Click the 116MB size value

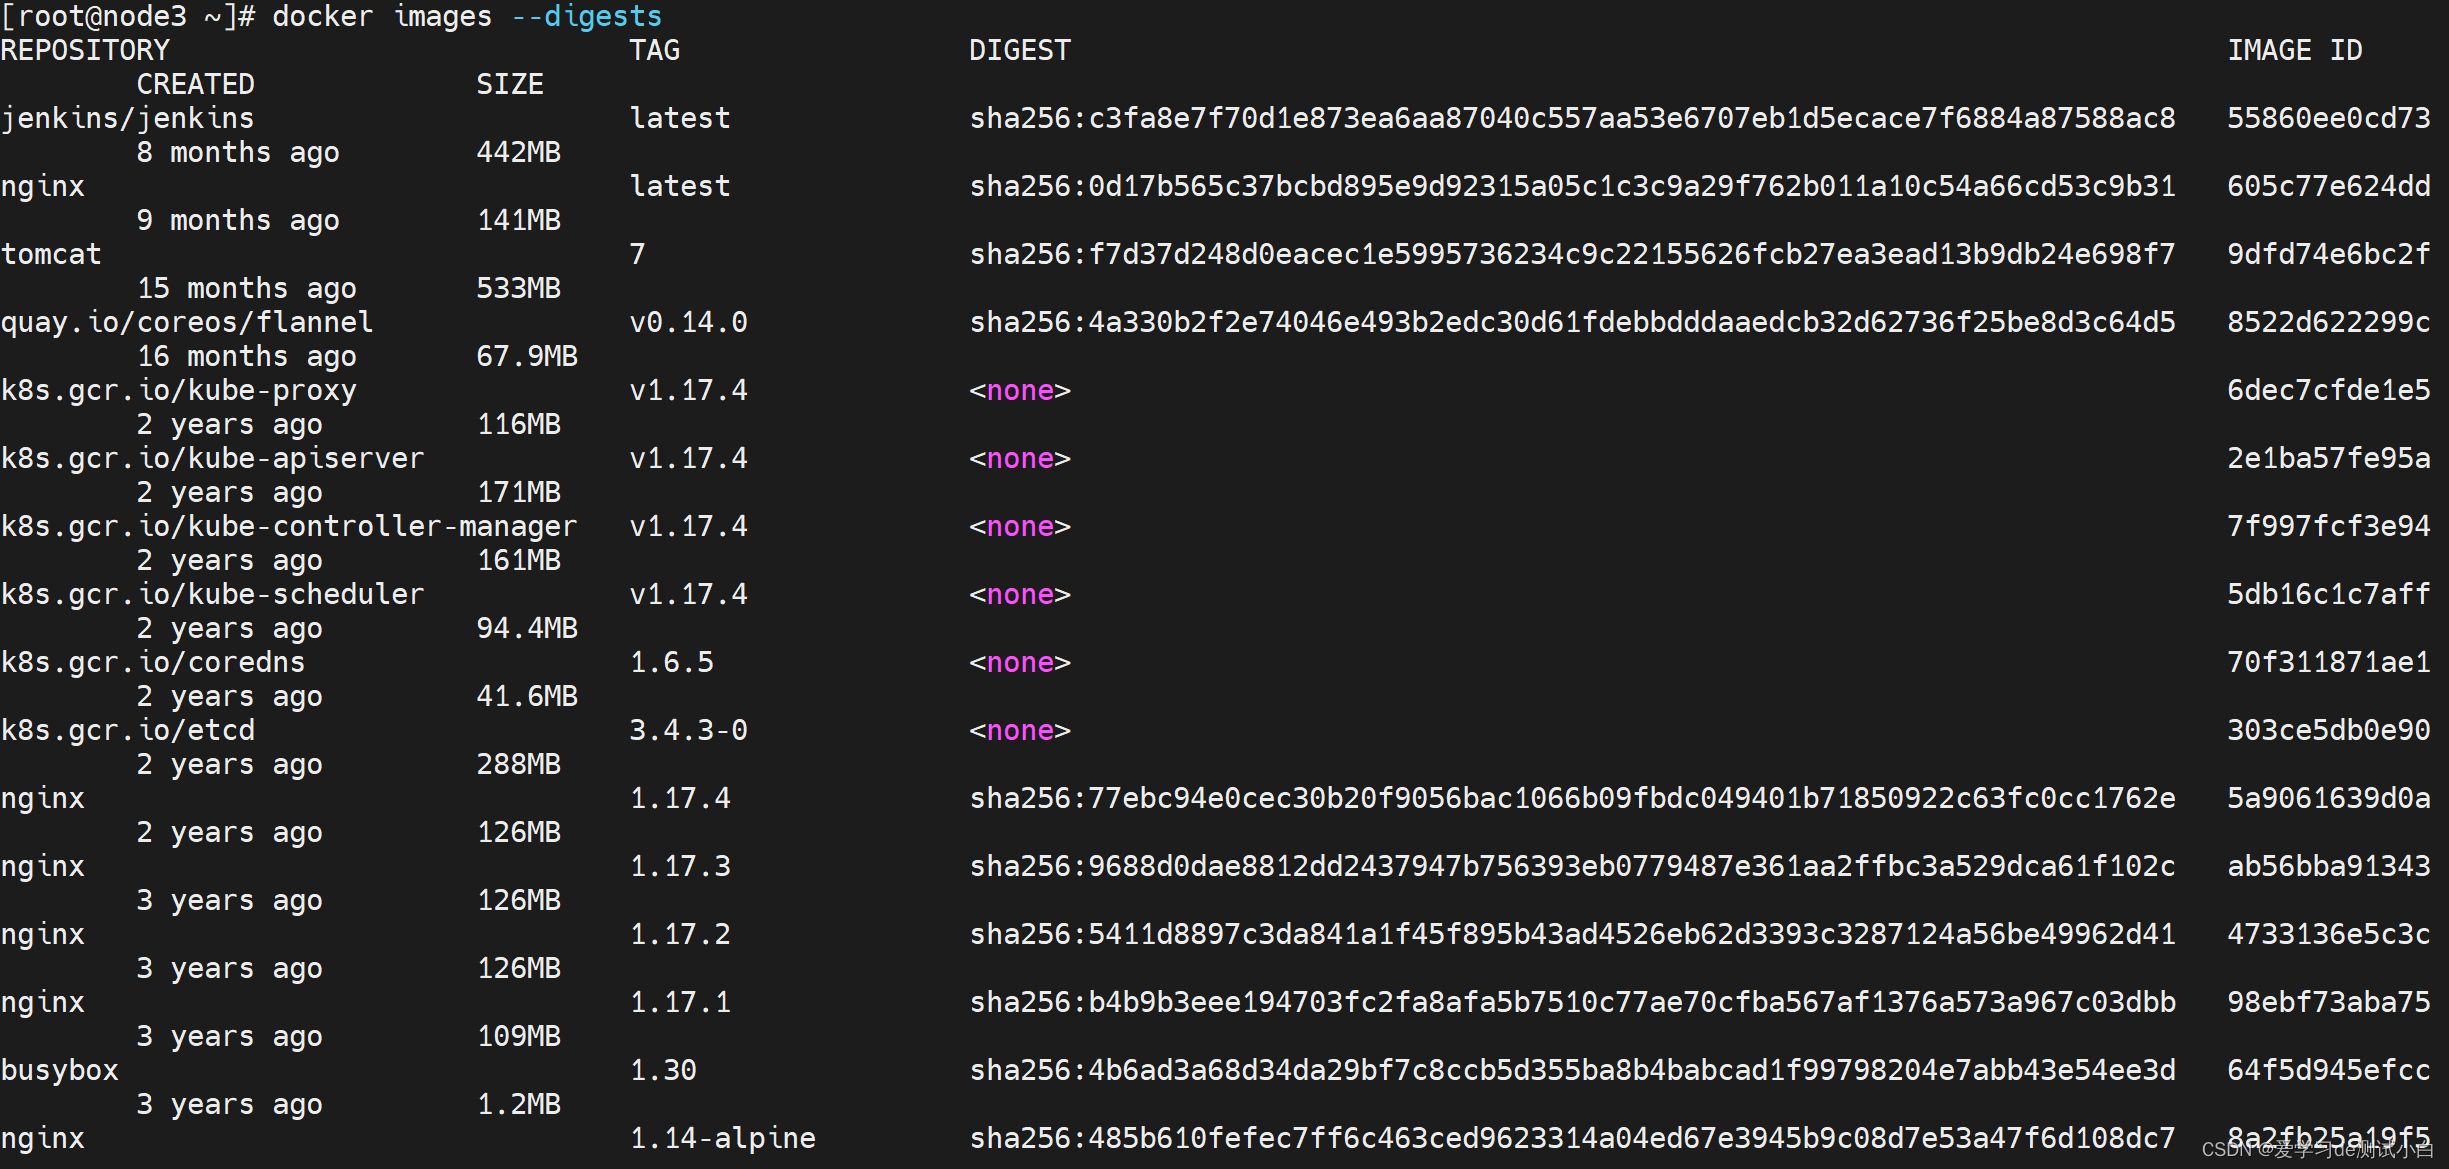tap(519, 425)
